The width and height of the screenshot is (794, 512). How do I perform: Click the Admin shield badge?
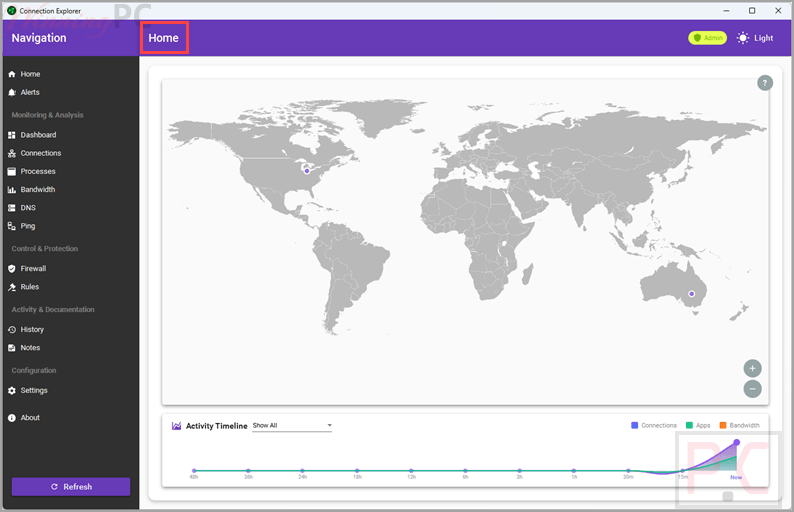707,38
